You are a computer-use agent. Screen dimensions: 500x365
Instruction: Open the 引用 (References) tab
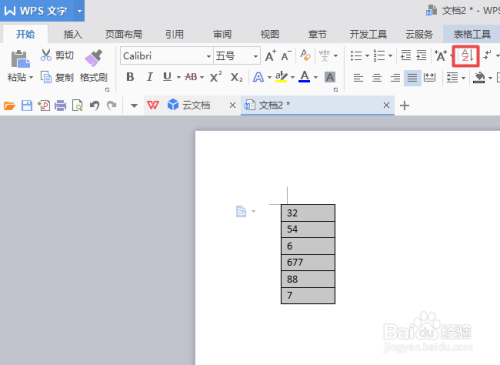[175, 34]
